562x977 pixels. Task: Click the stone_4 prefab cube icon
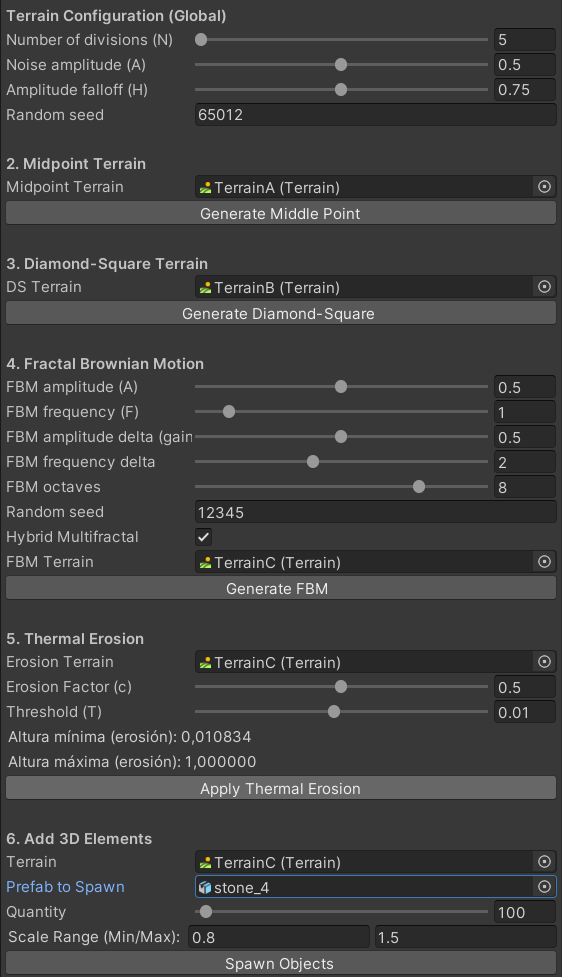pos(205,887)
